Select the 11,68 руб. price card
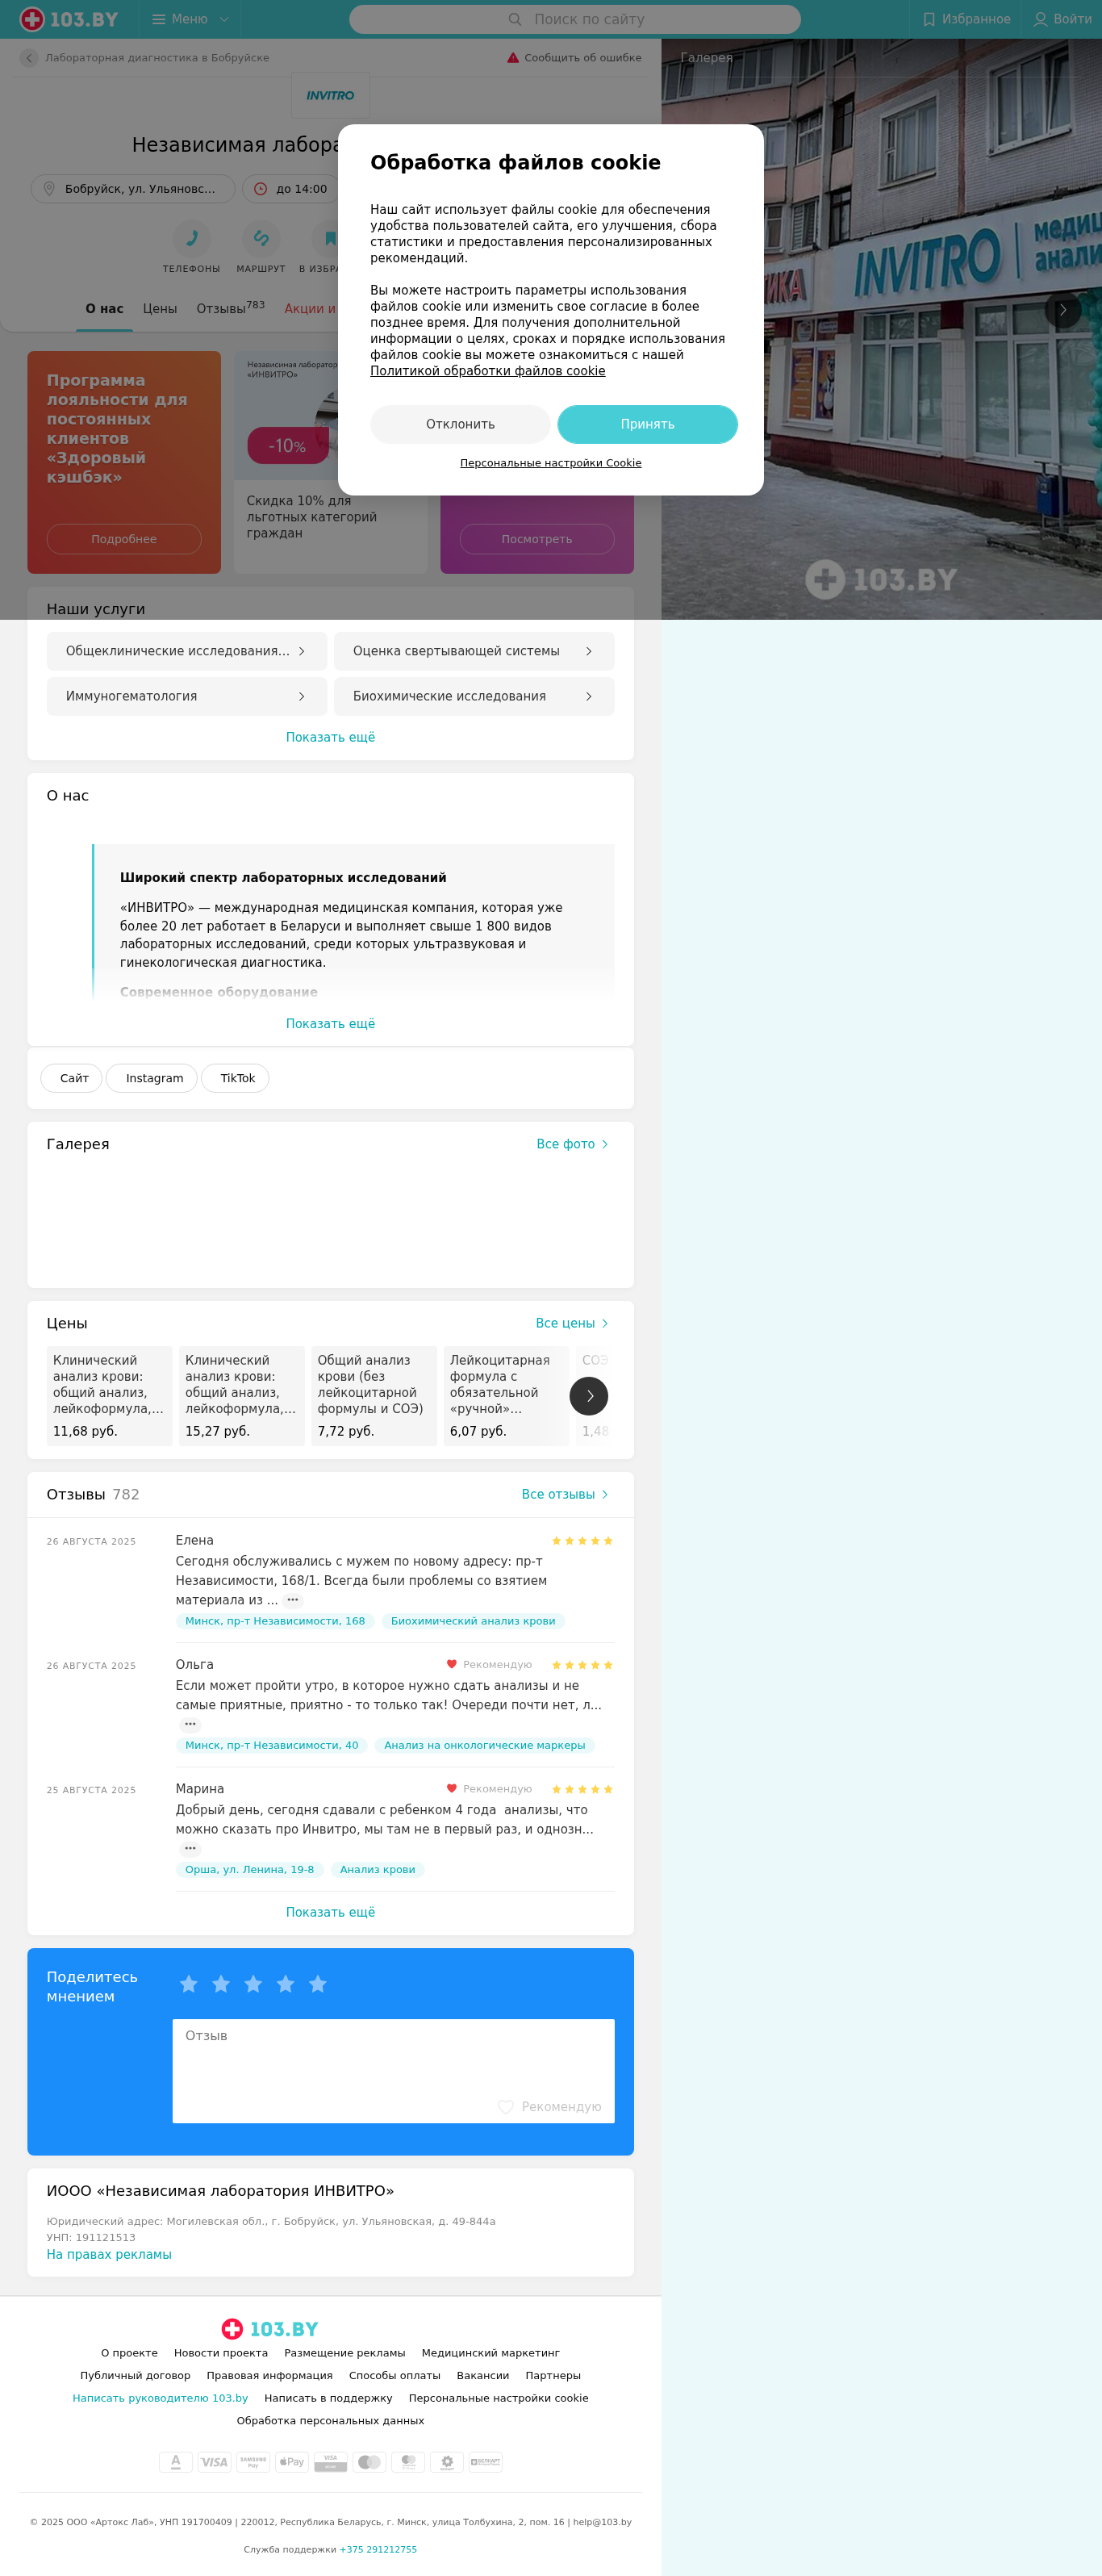Viewport: 1102px width, 2576px height. [109, 1396]
